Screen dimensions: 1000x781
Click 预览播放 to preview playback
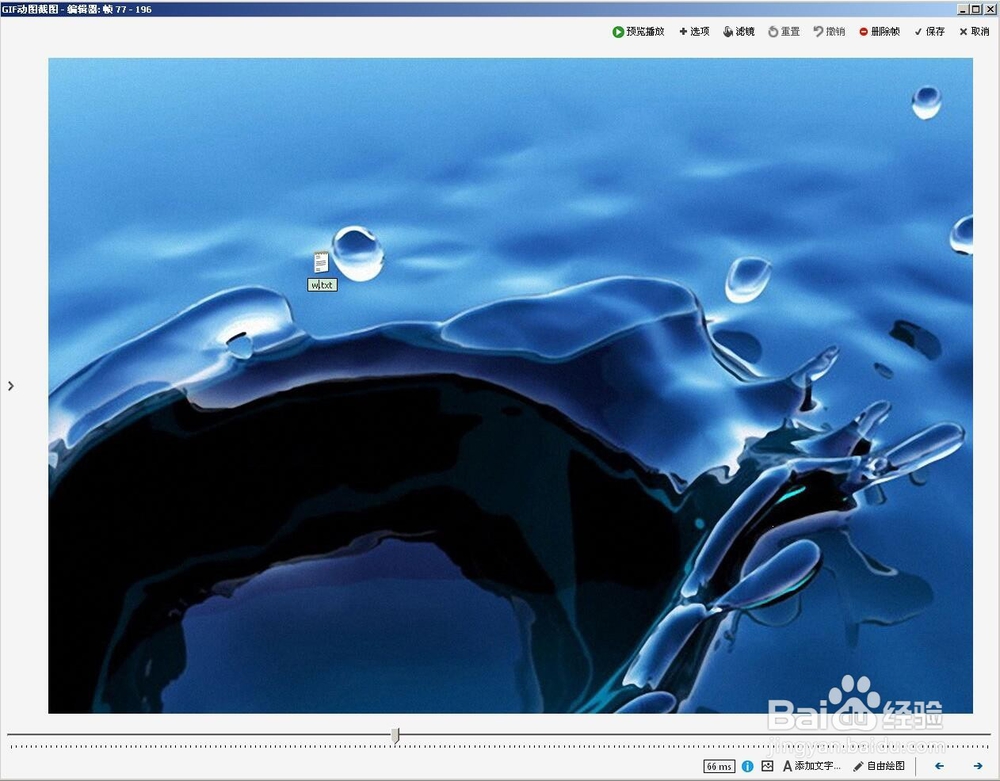[638, 31]
